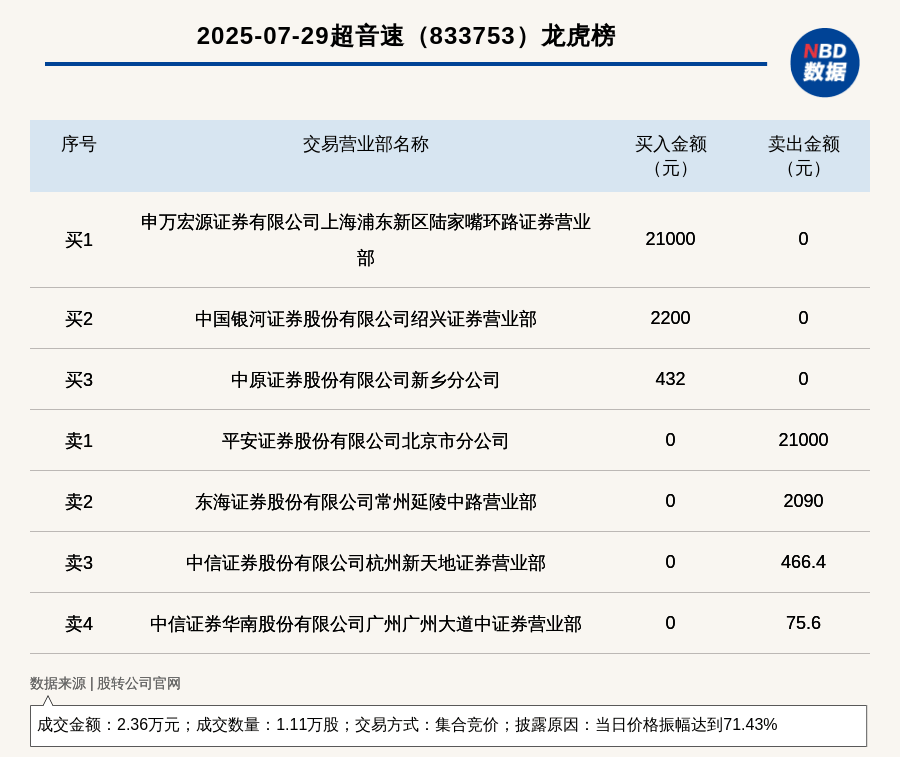
Task: Click sell amount 21000 in 卖1 row
Action: pos(804,440)
